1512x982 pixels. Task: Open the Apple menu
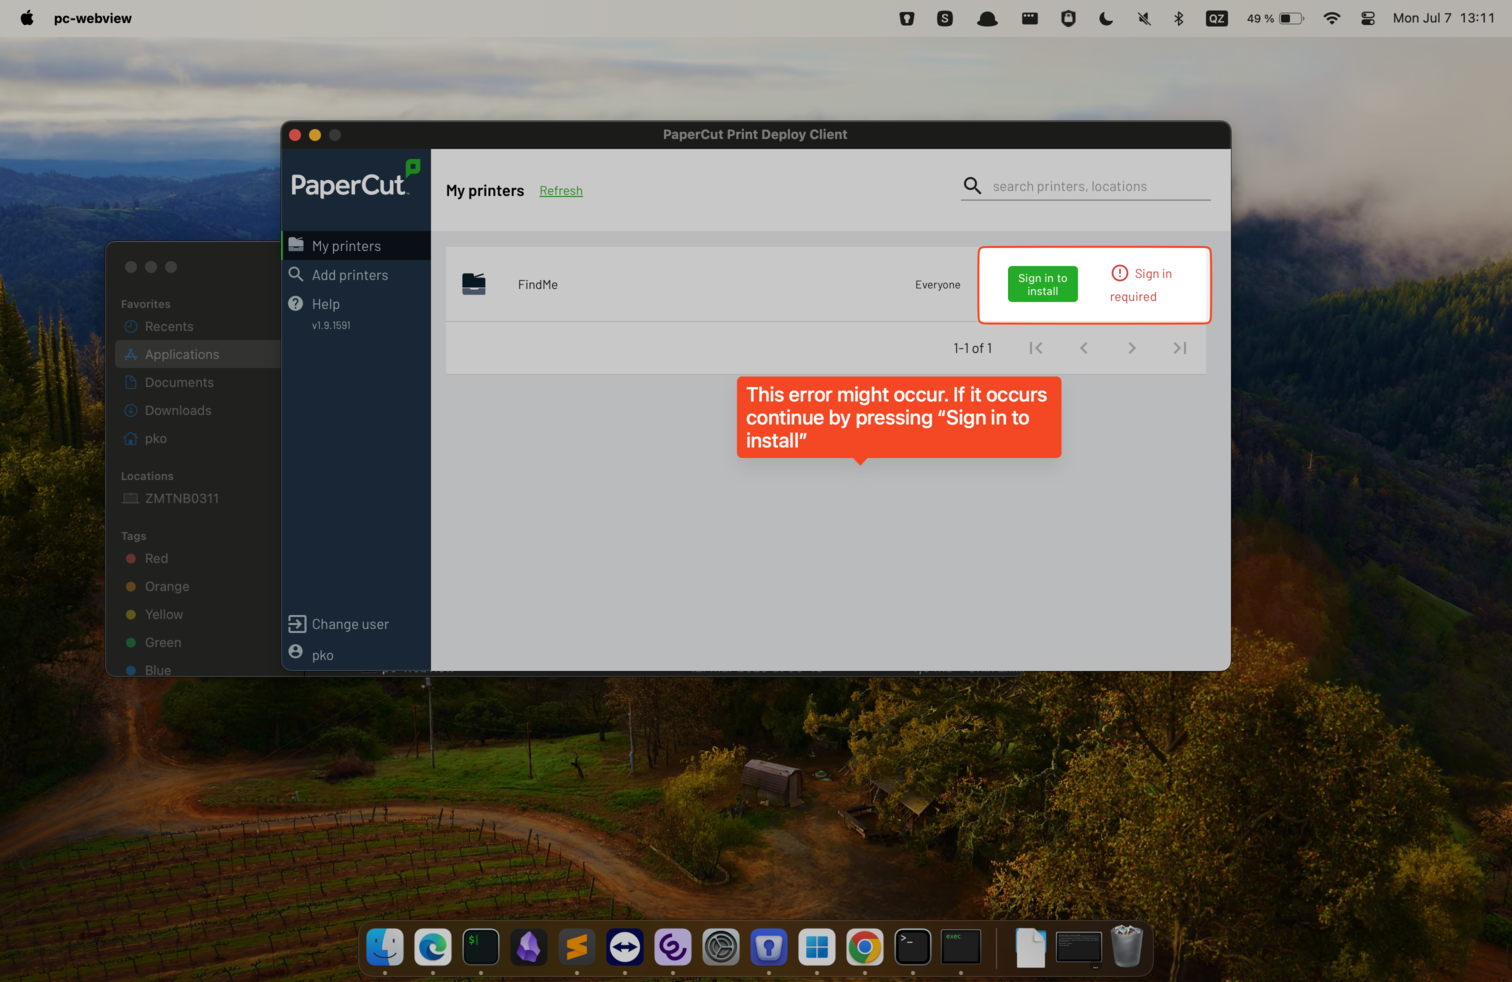point(27,18)
